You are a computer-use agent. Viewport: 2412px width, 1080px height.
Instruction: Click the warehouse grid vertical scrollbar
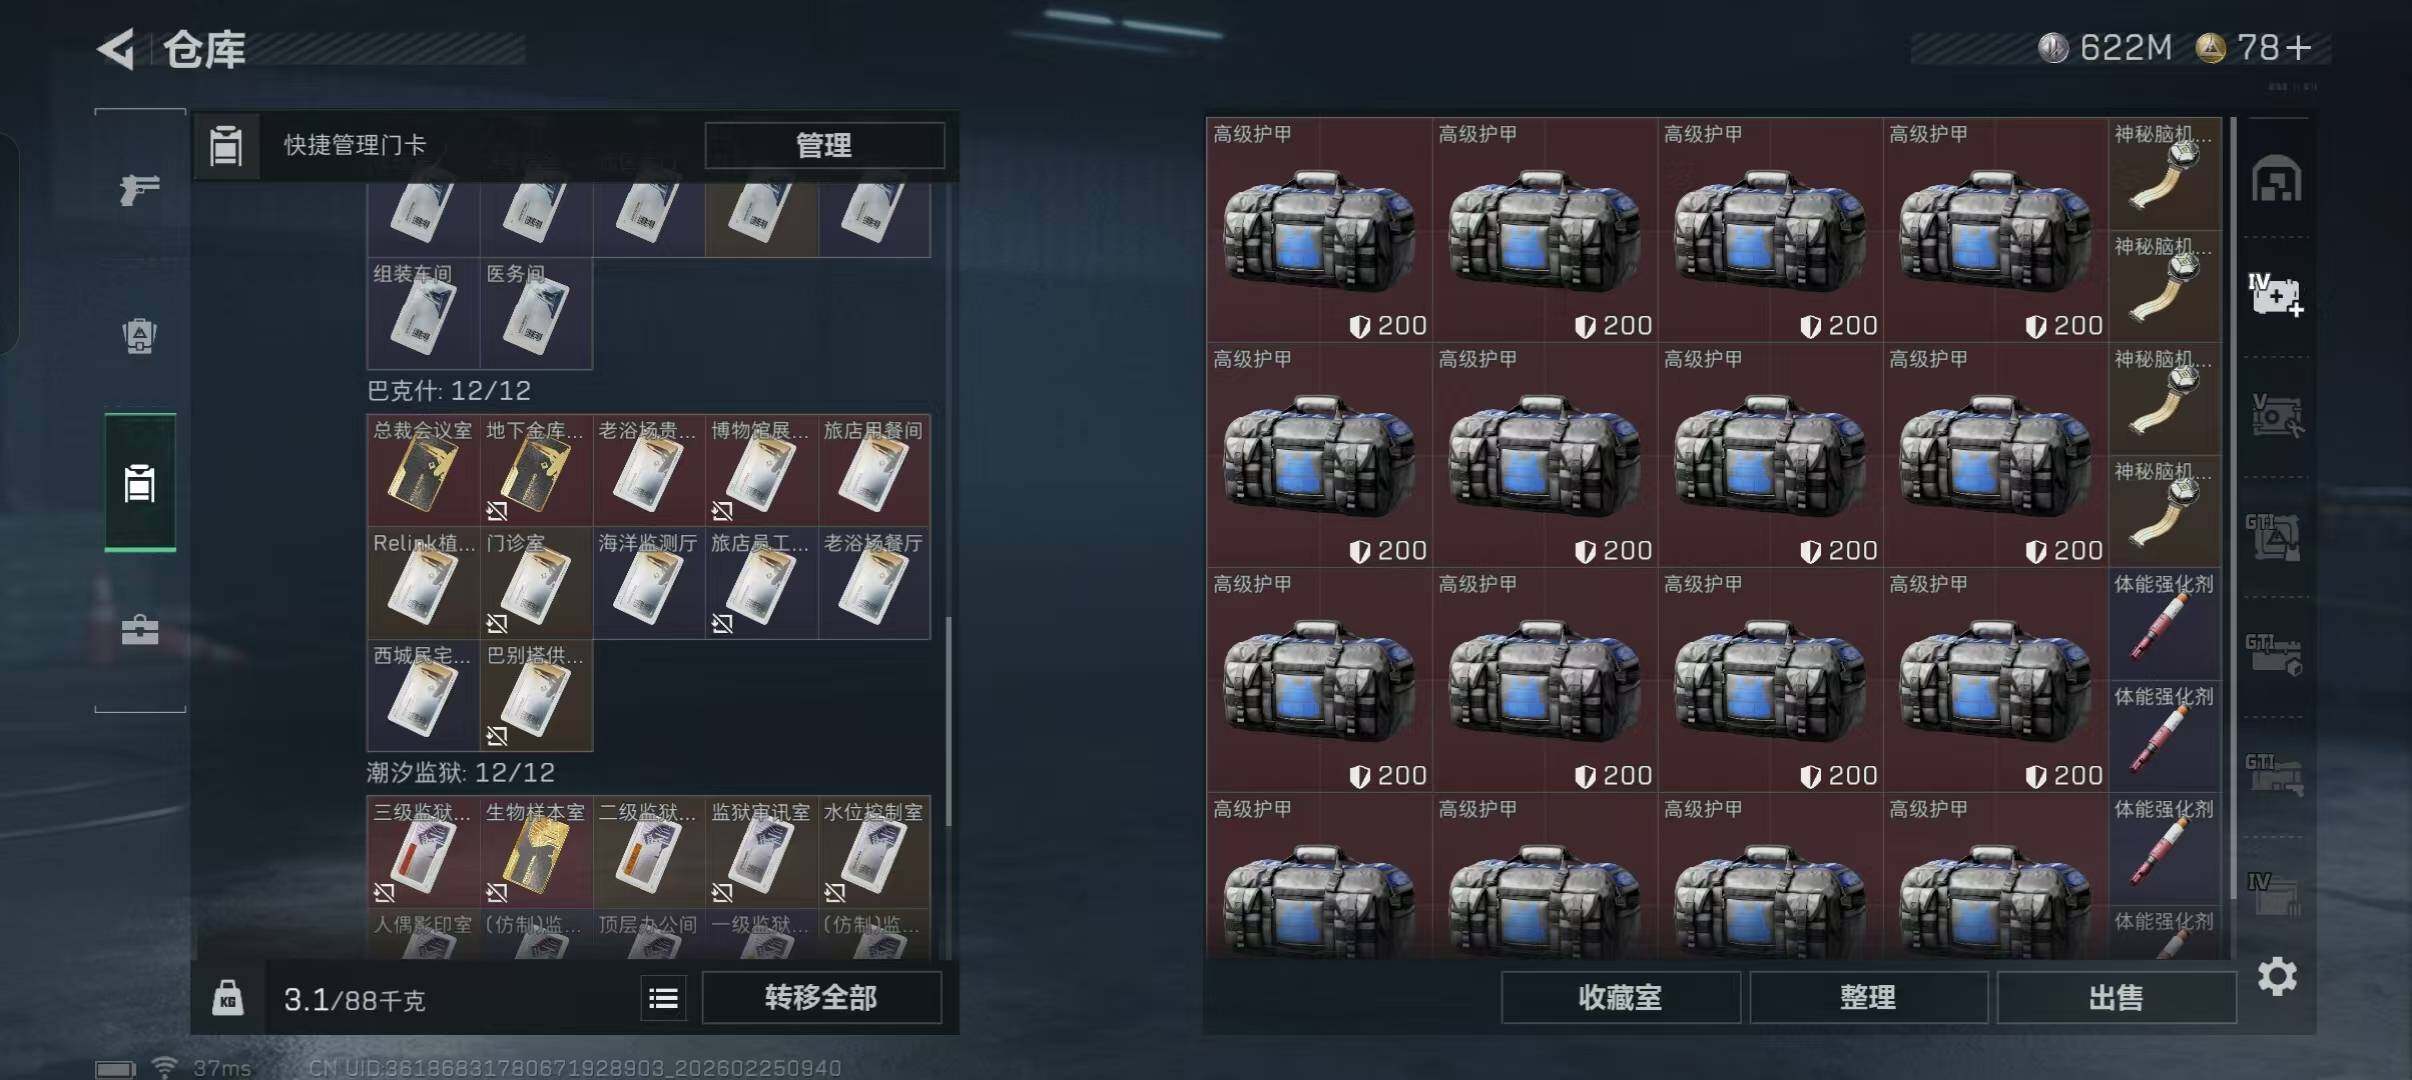coord(2233,508)
